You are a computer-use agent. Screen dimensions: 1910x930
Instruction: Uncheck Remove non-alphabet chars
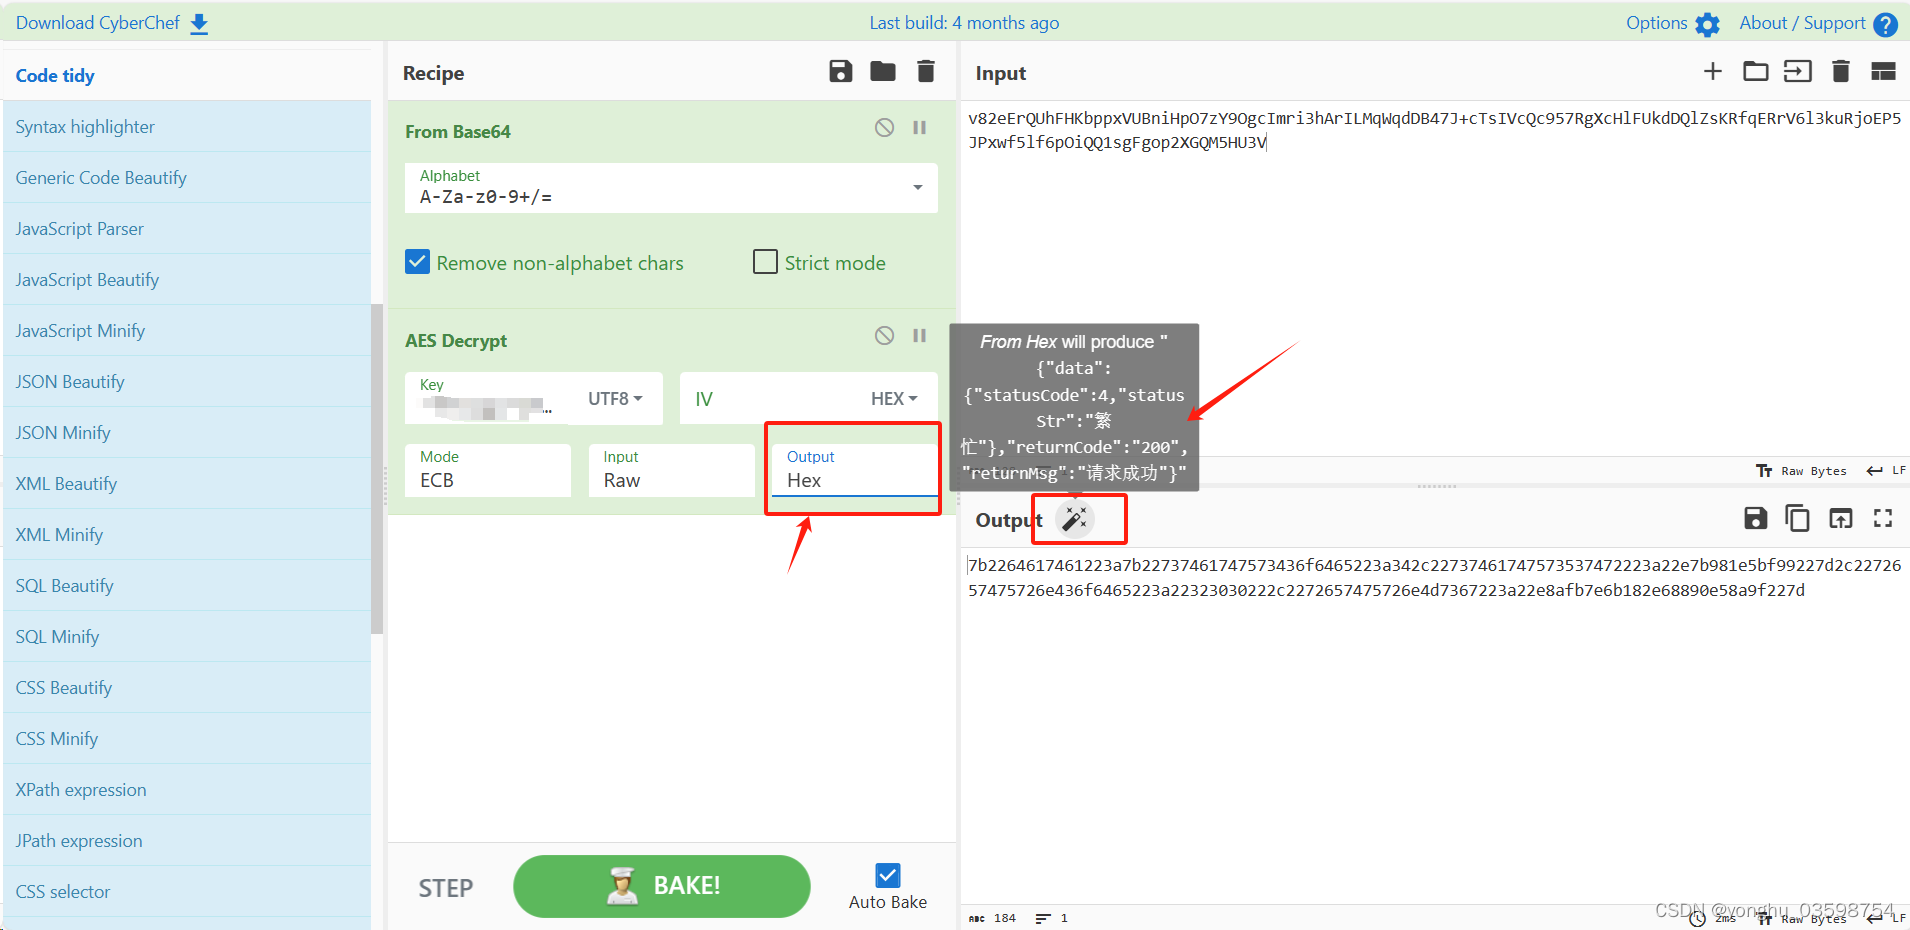pyautogui.click(x=417, y=261)
